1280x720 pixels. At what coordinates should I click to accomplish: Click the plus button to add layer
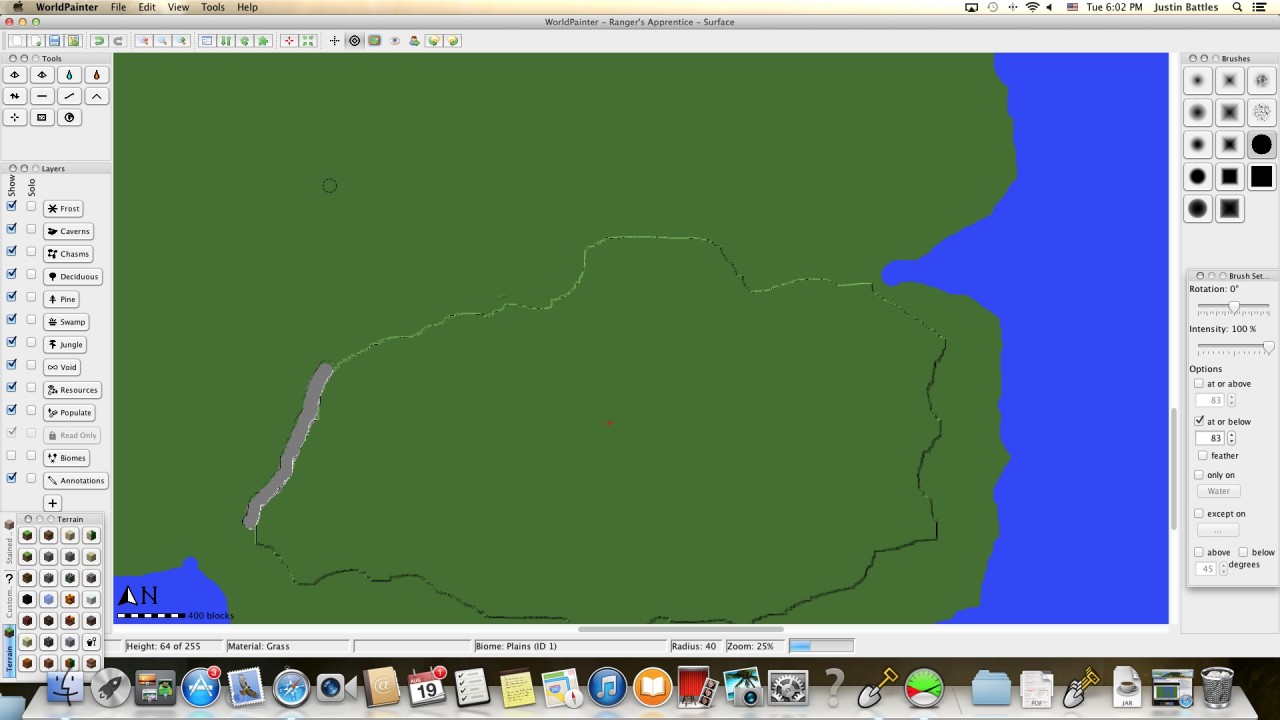[52, 504]
